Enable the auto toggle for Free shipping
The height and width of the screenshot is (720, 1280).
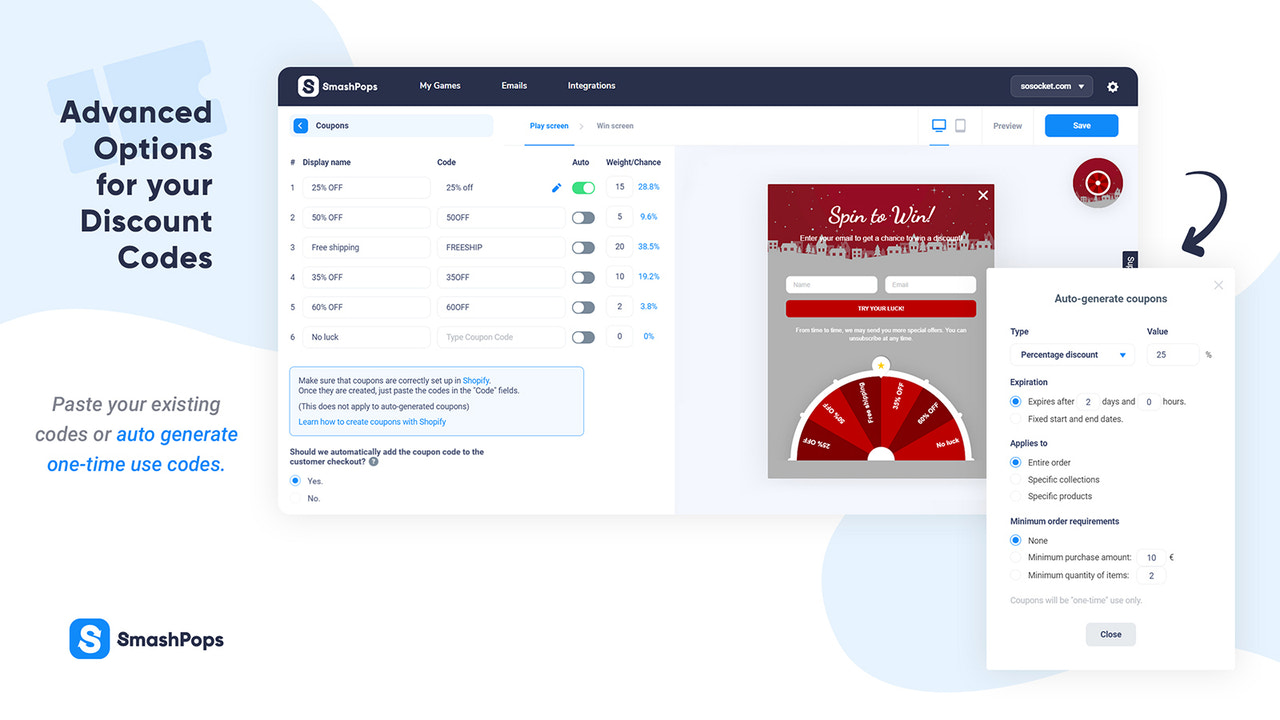[x=583, y=247]
